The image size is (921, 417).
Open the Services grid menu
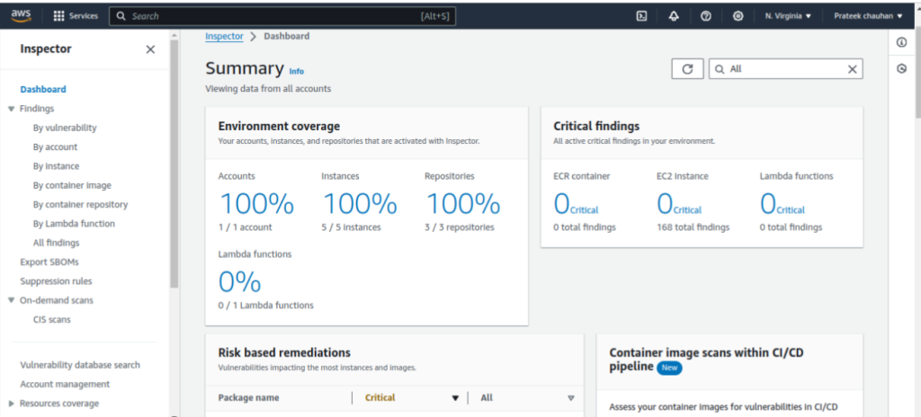coord(76,16)
